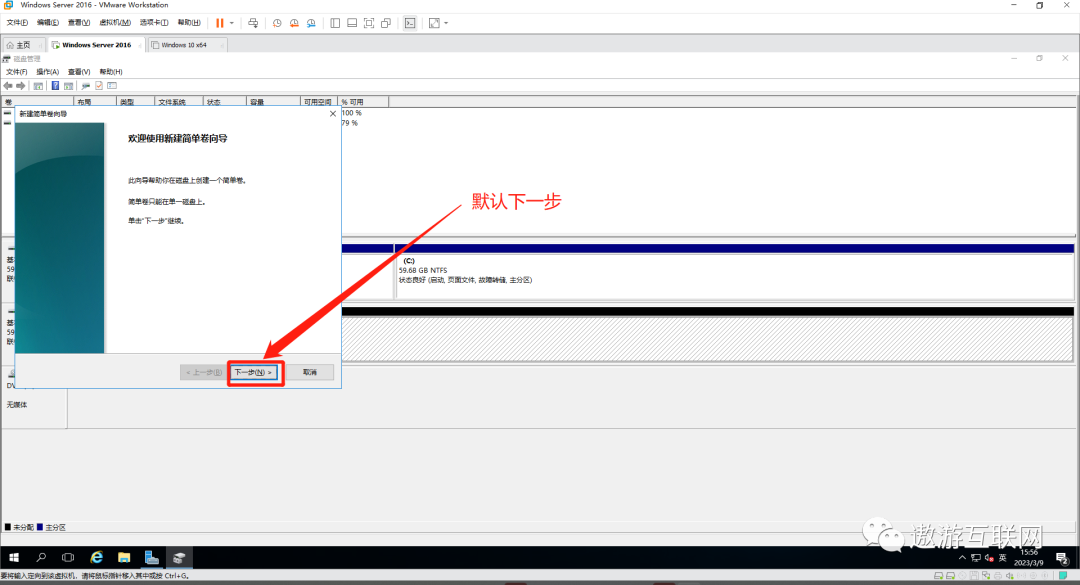Click the 未分配 legend entry
The width and height of the screenshot is (1080, 585).
(x=19, y=527)
